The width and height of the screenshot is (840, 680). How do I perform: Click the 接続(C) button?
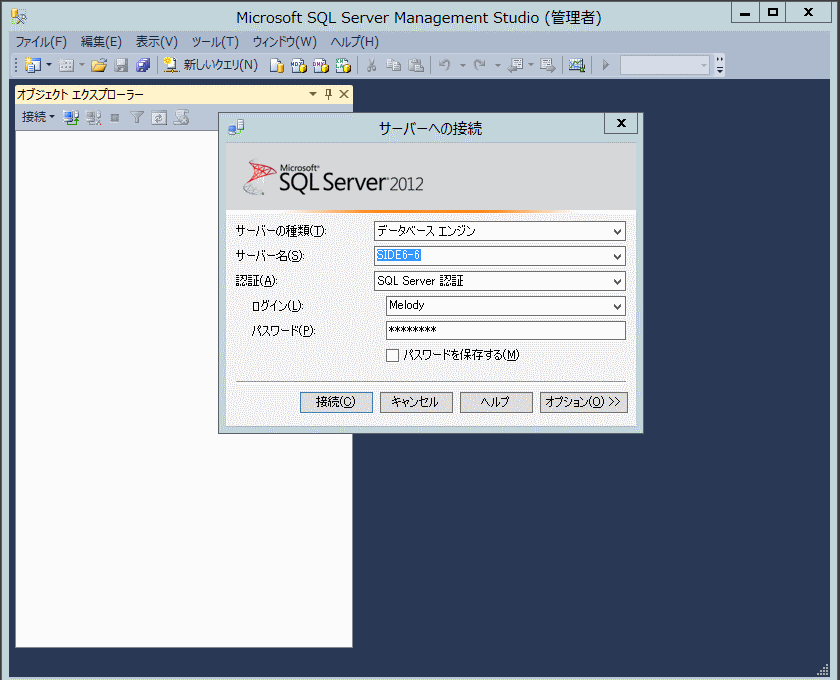[336, 402]
